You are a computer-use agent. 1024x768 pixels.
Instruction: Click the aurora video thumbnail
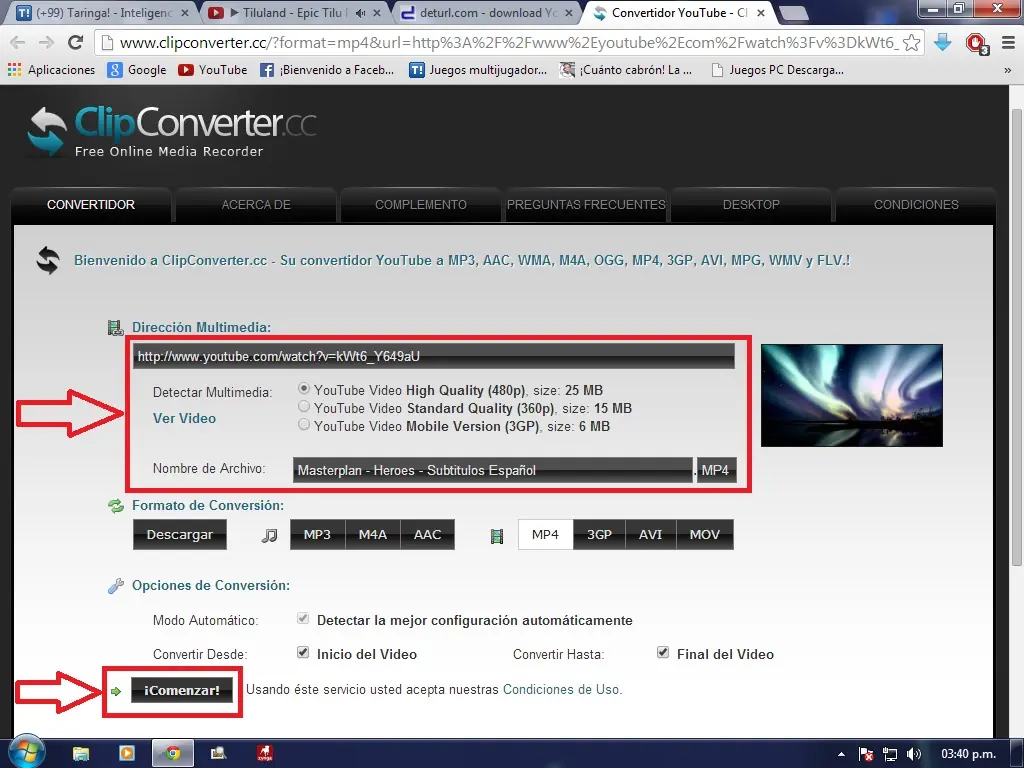(x=852, y=396)
